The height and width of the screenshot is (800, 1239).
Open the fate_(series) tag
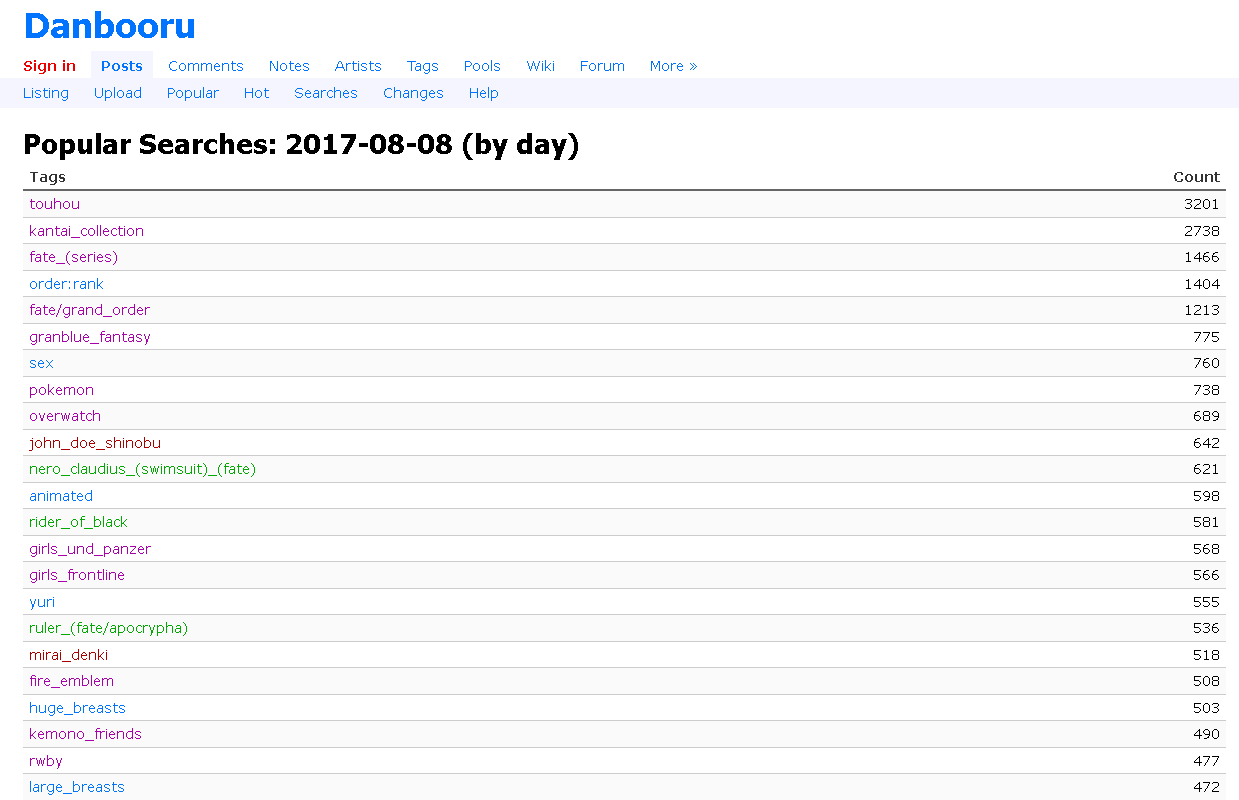pos(73,257)
